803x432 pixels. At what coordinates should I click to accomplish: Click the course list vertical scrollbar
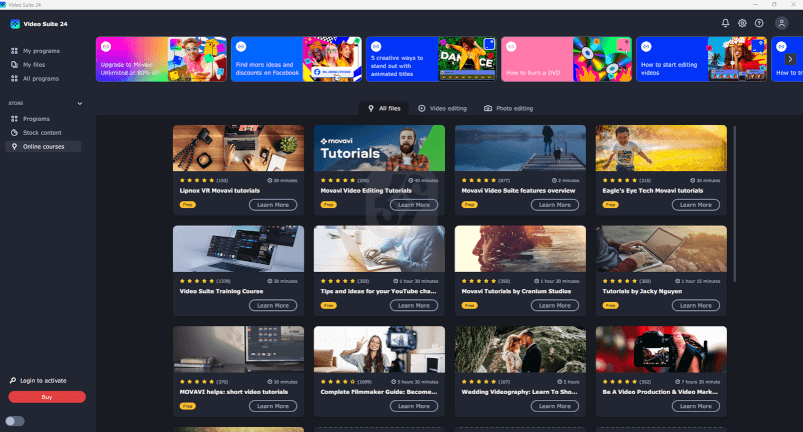(x=735, y=204)
